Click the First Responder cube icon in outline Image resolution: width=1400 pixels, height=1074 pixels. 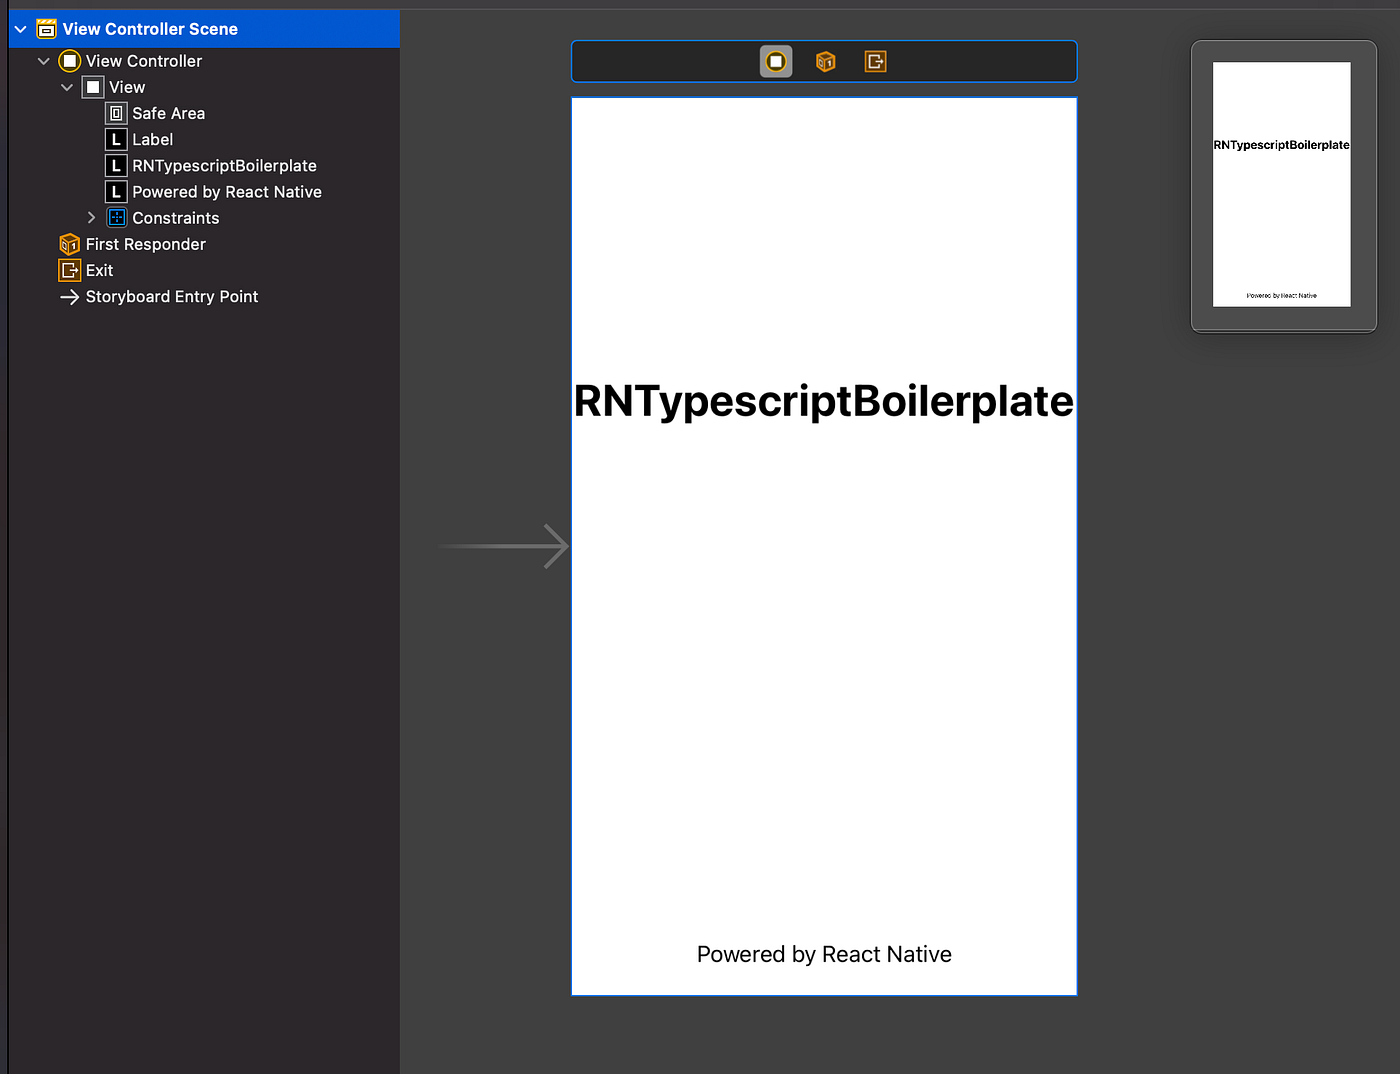69,244
